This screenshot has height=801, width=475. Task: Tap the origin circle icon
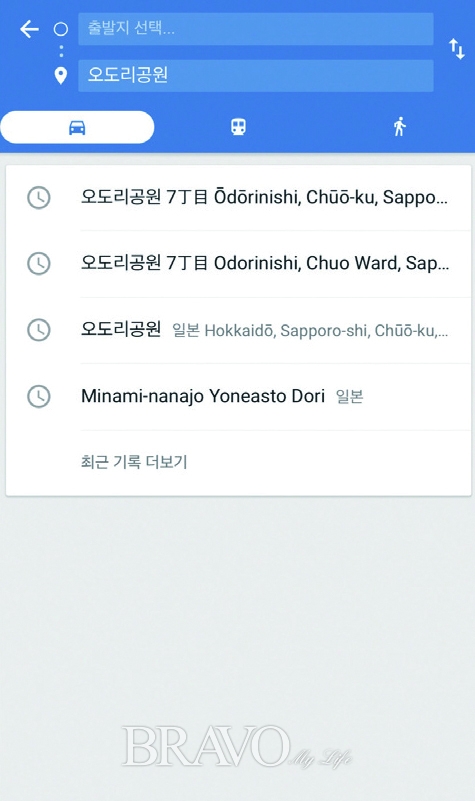[x=61, y=29]
